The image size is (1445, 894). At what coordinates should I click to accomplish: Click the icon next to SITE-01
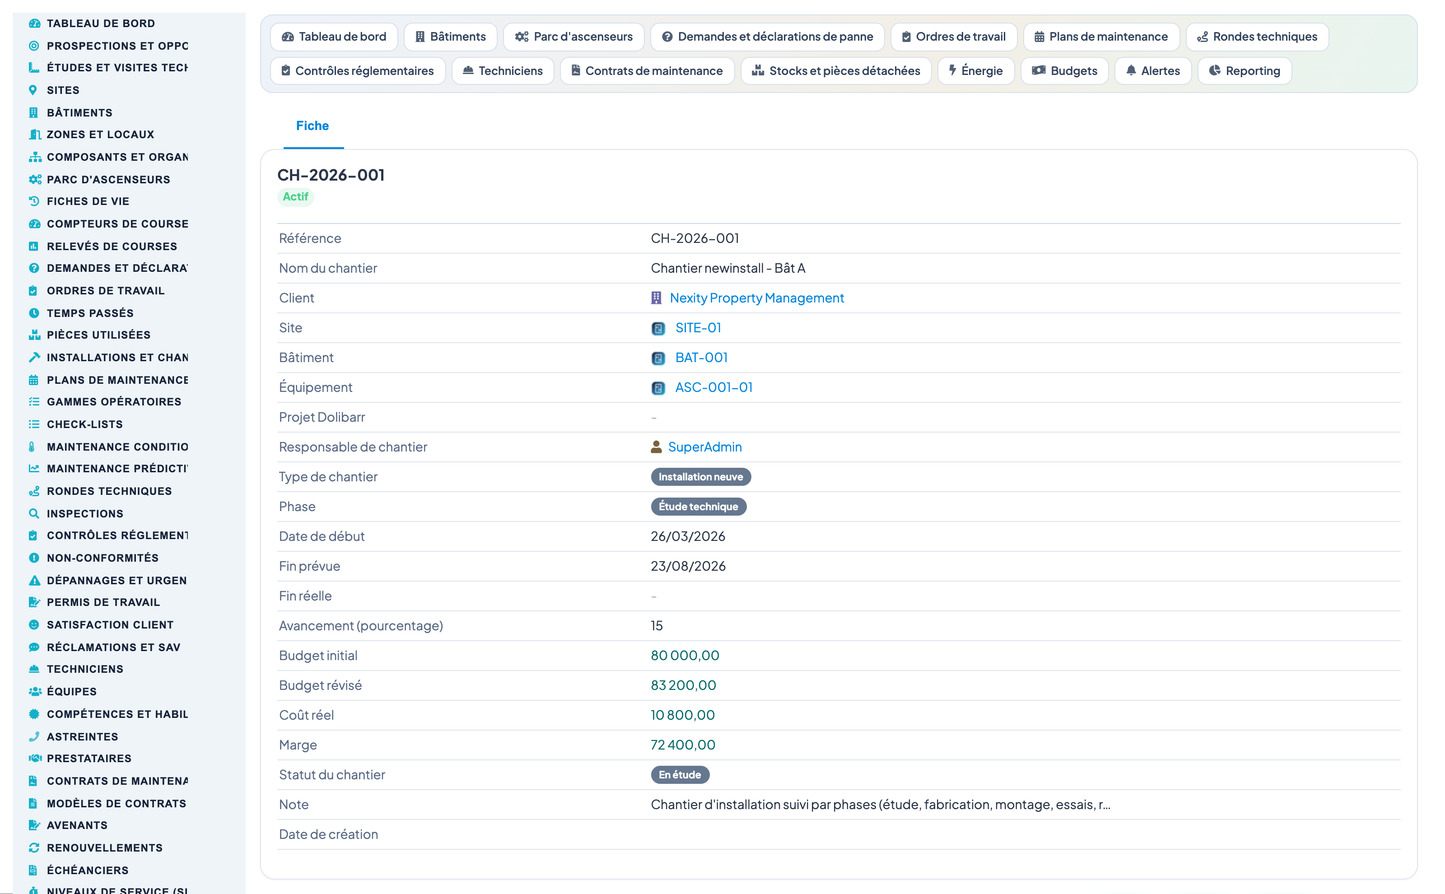click(x=658, y=328)
